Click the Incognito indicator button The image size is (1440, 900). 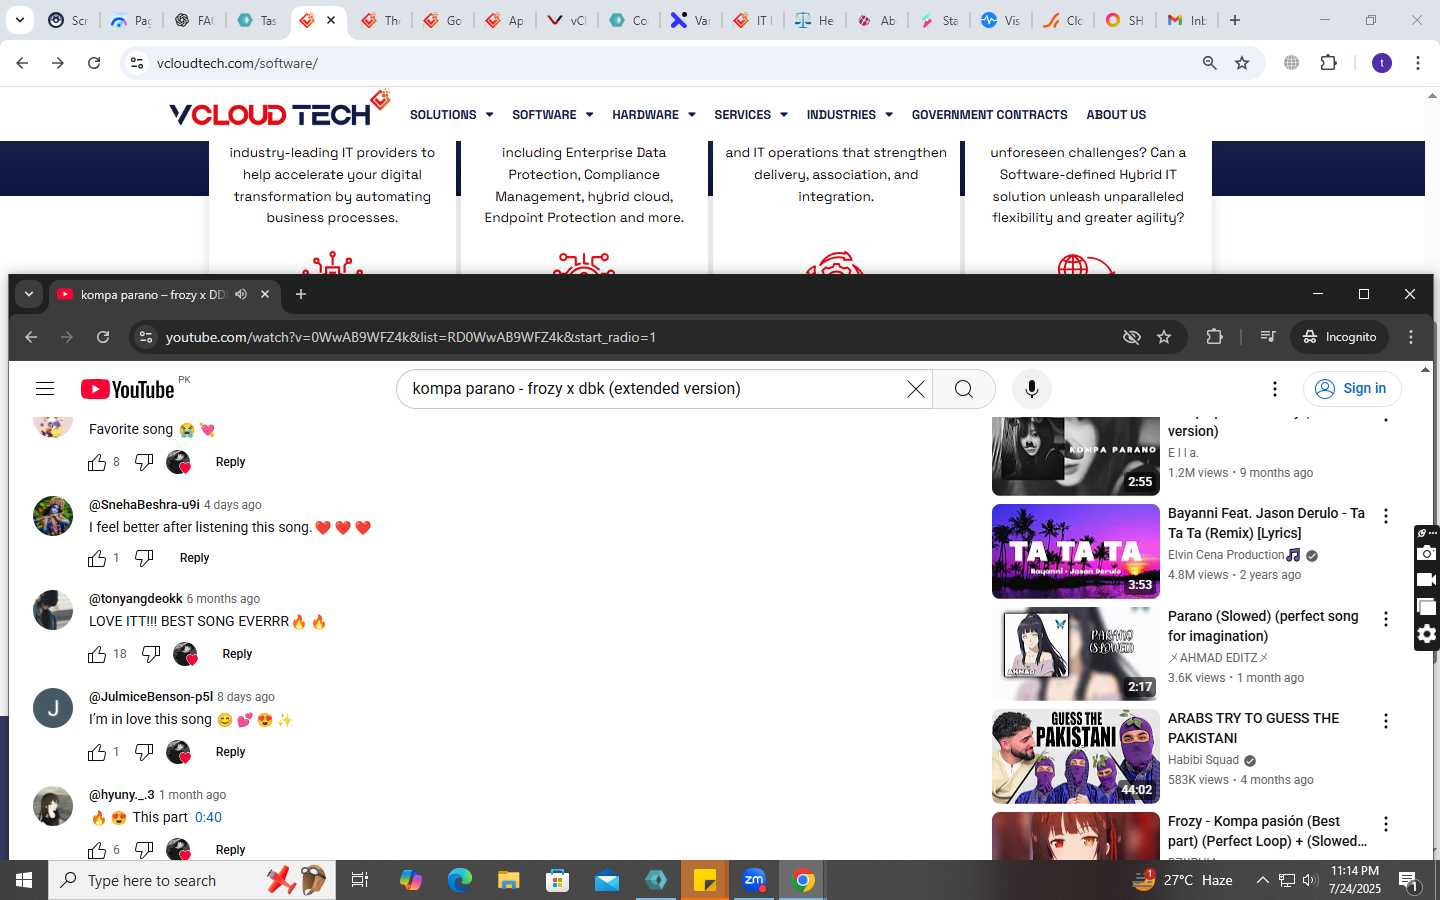1339,337
